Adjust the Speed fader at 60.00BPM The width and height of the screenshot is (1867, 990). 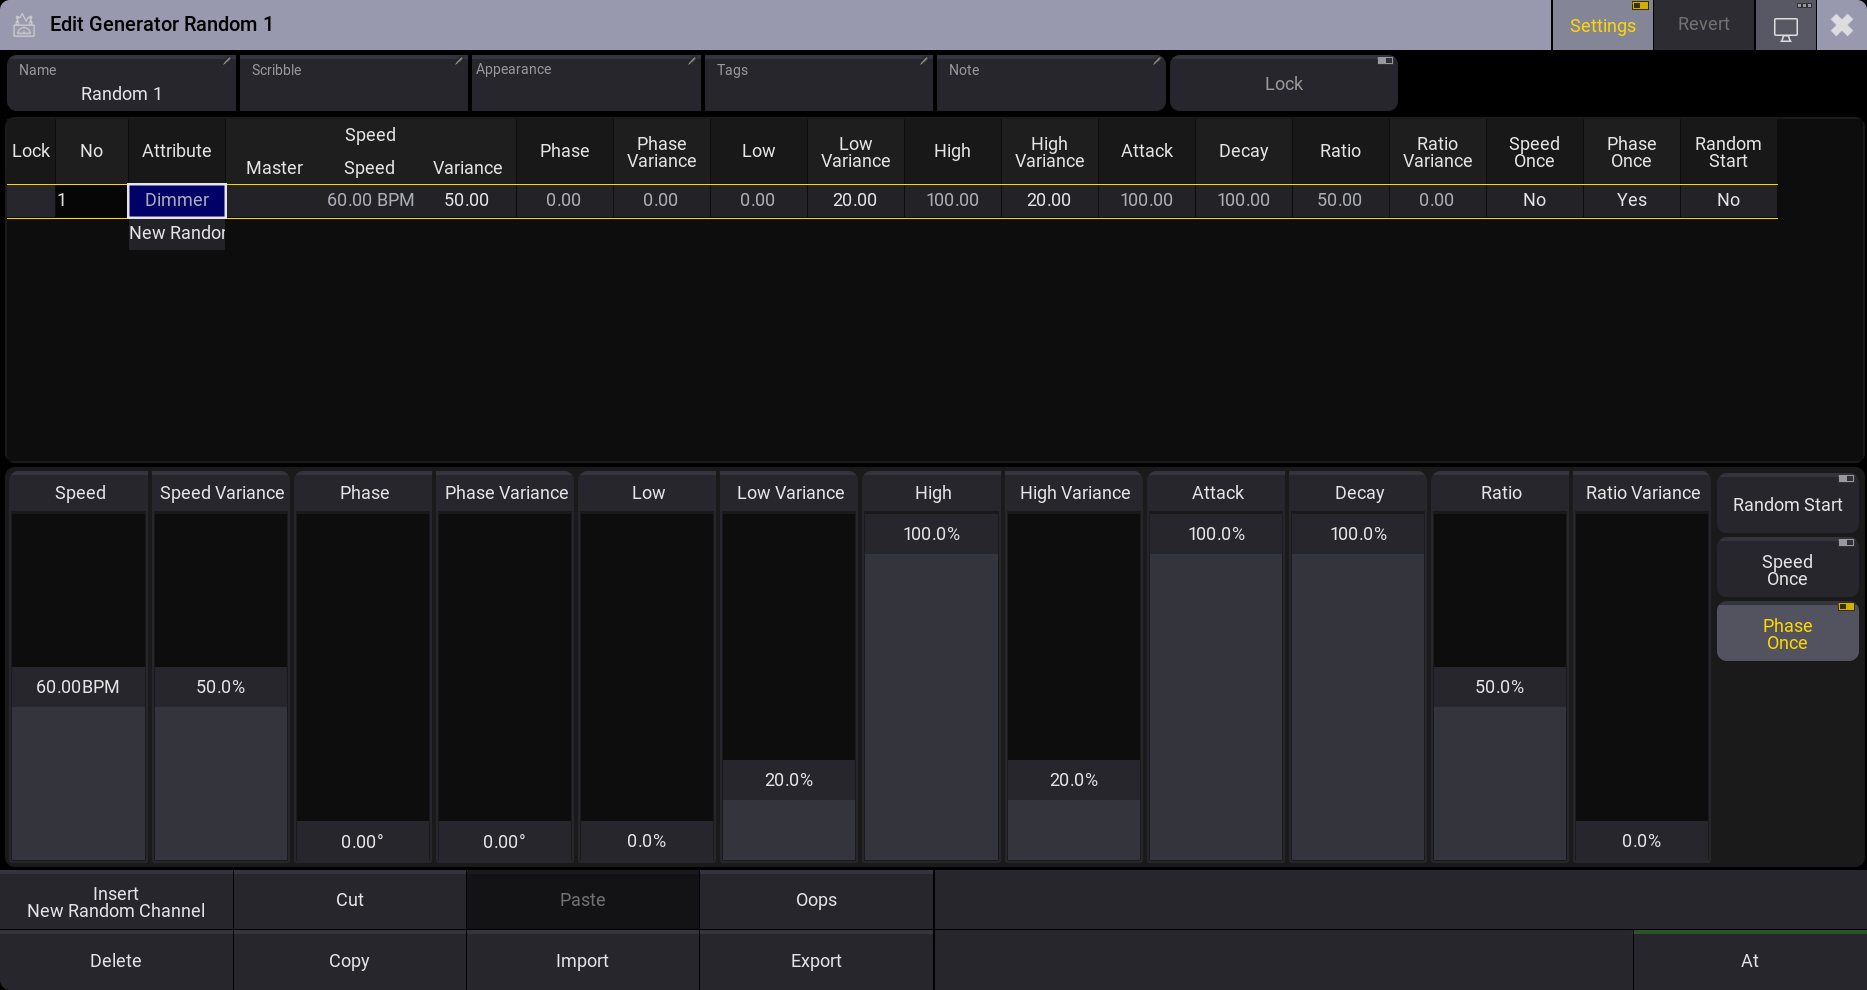point(78,687)
